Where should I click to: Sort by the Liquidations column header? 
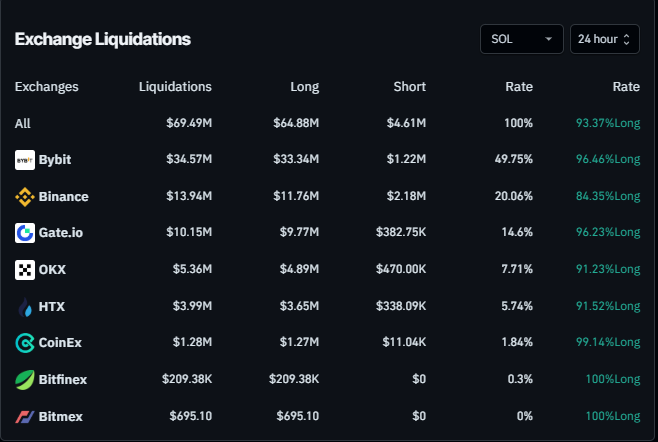click(175, 87)
